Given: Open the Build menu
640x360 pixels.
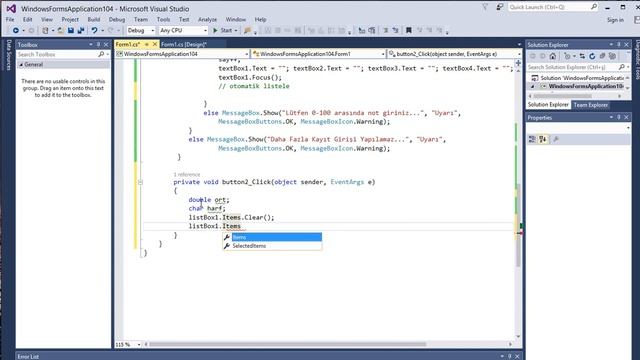Looking at the screenshot, I should pos(93,20).
